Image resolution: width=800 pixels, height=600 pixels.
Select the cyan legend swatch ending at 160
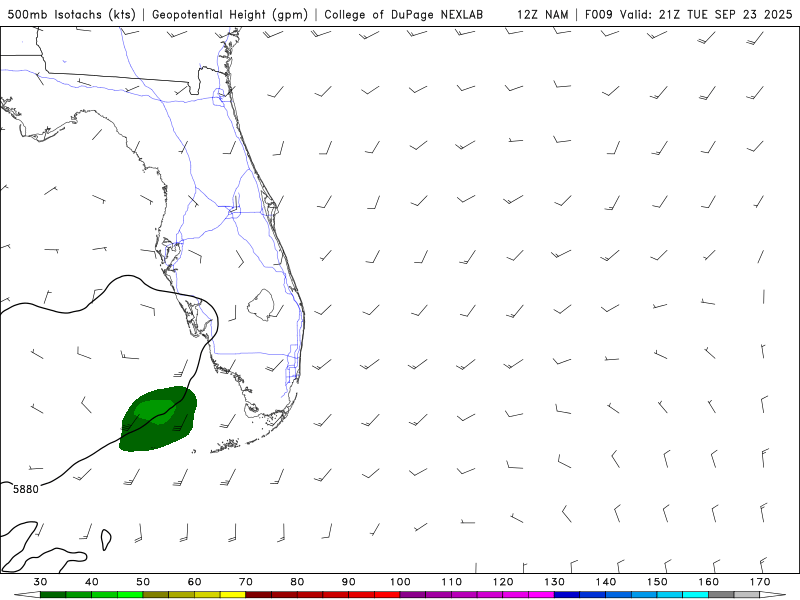click(695, 595)
